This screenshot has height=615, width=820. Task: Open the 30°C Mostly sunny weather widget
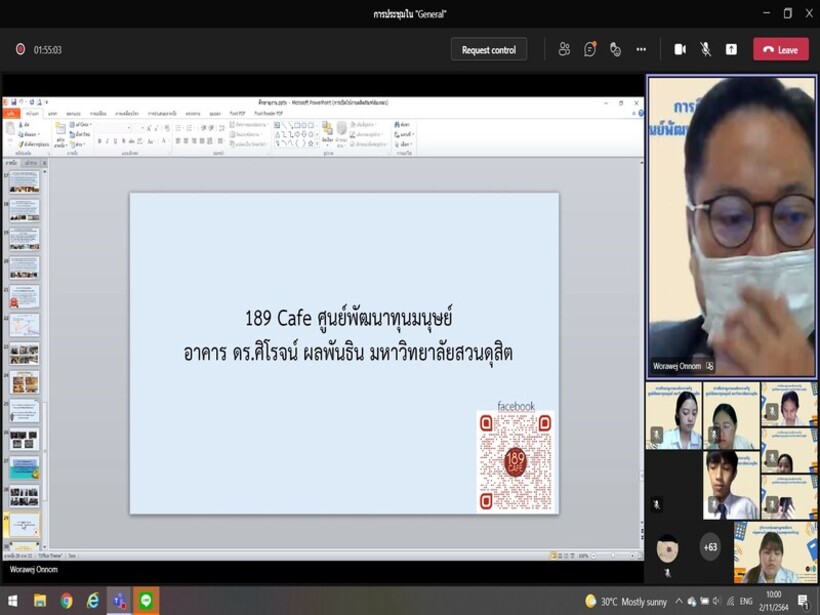click(626, 601)
